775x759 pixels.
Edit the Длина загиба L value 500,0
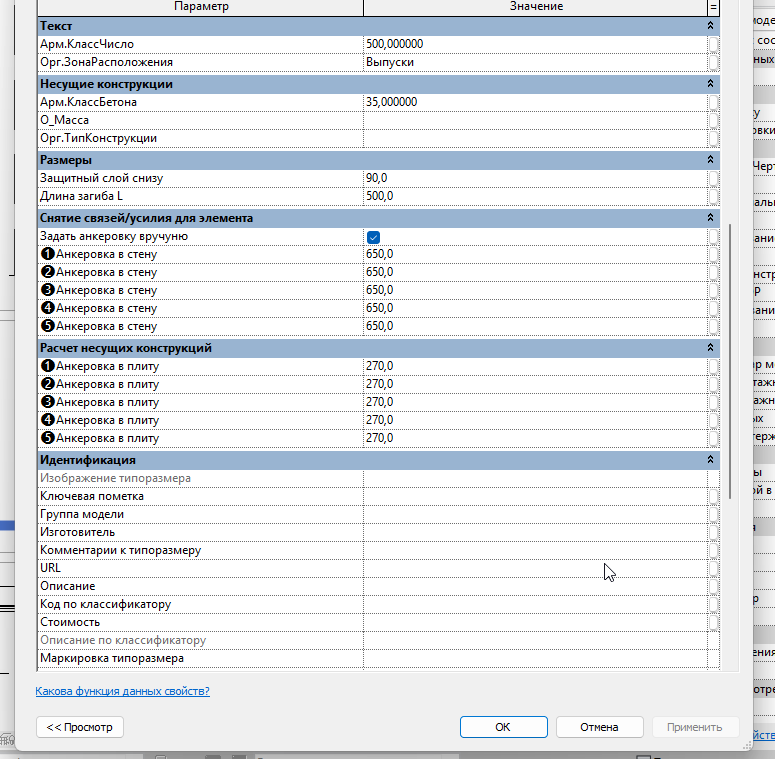536,196
